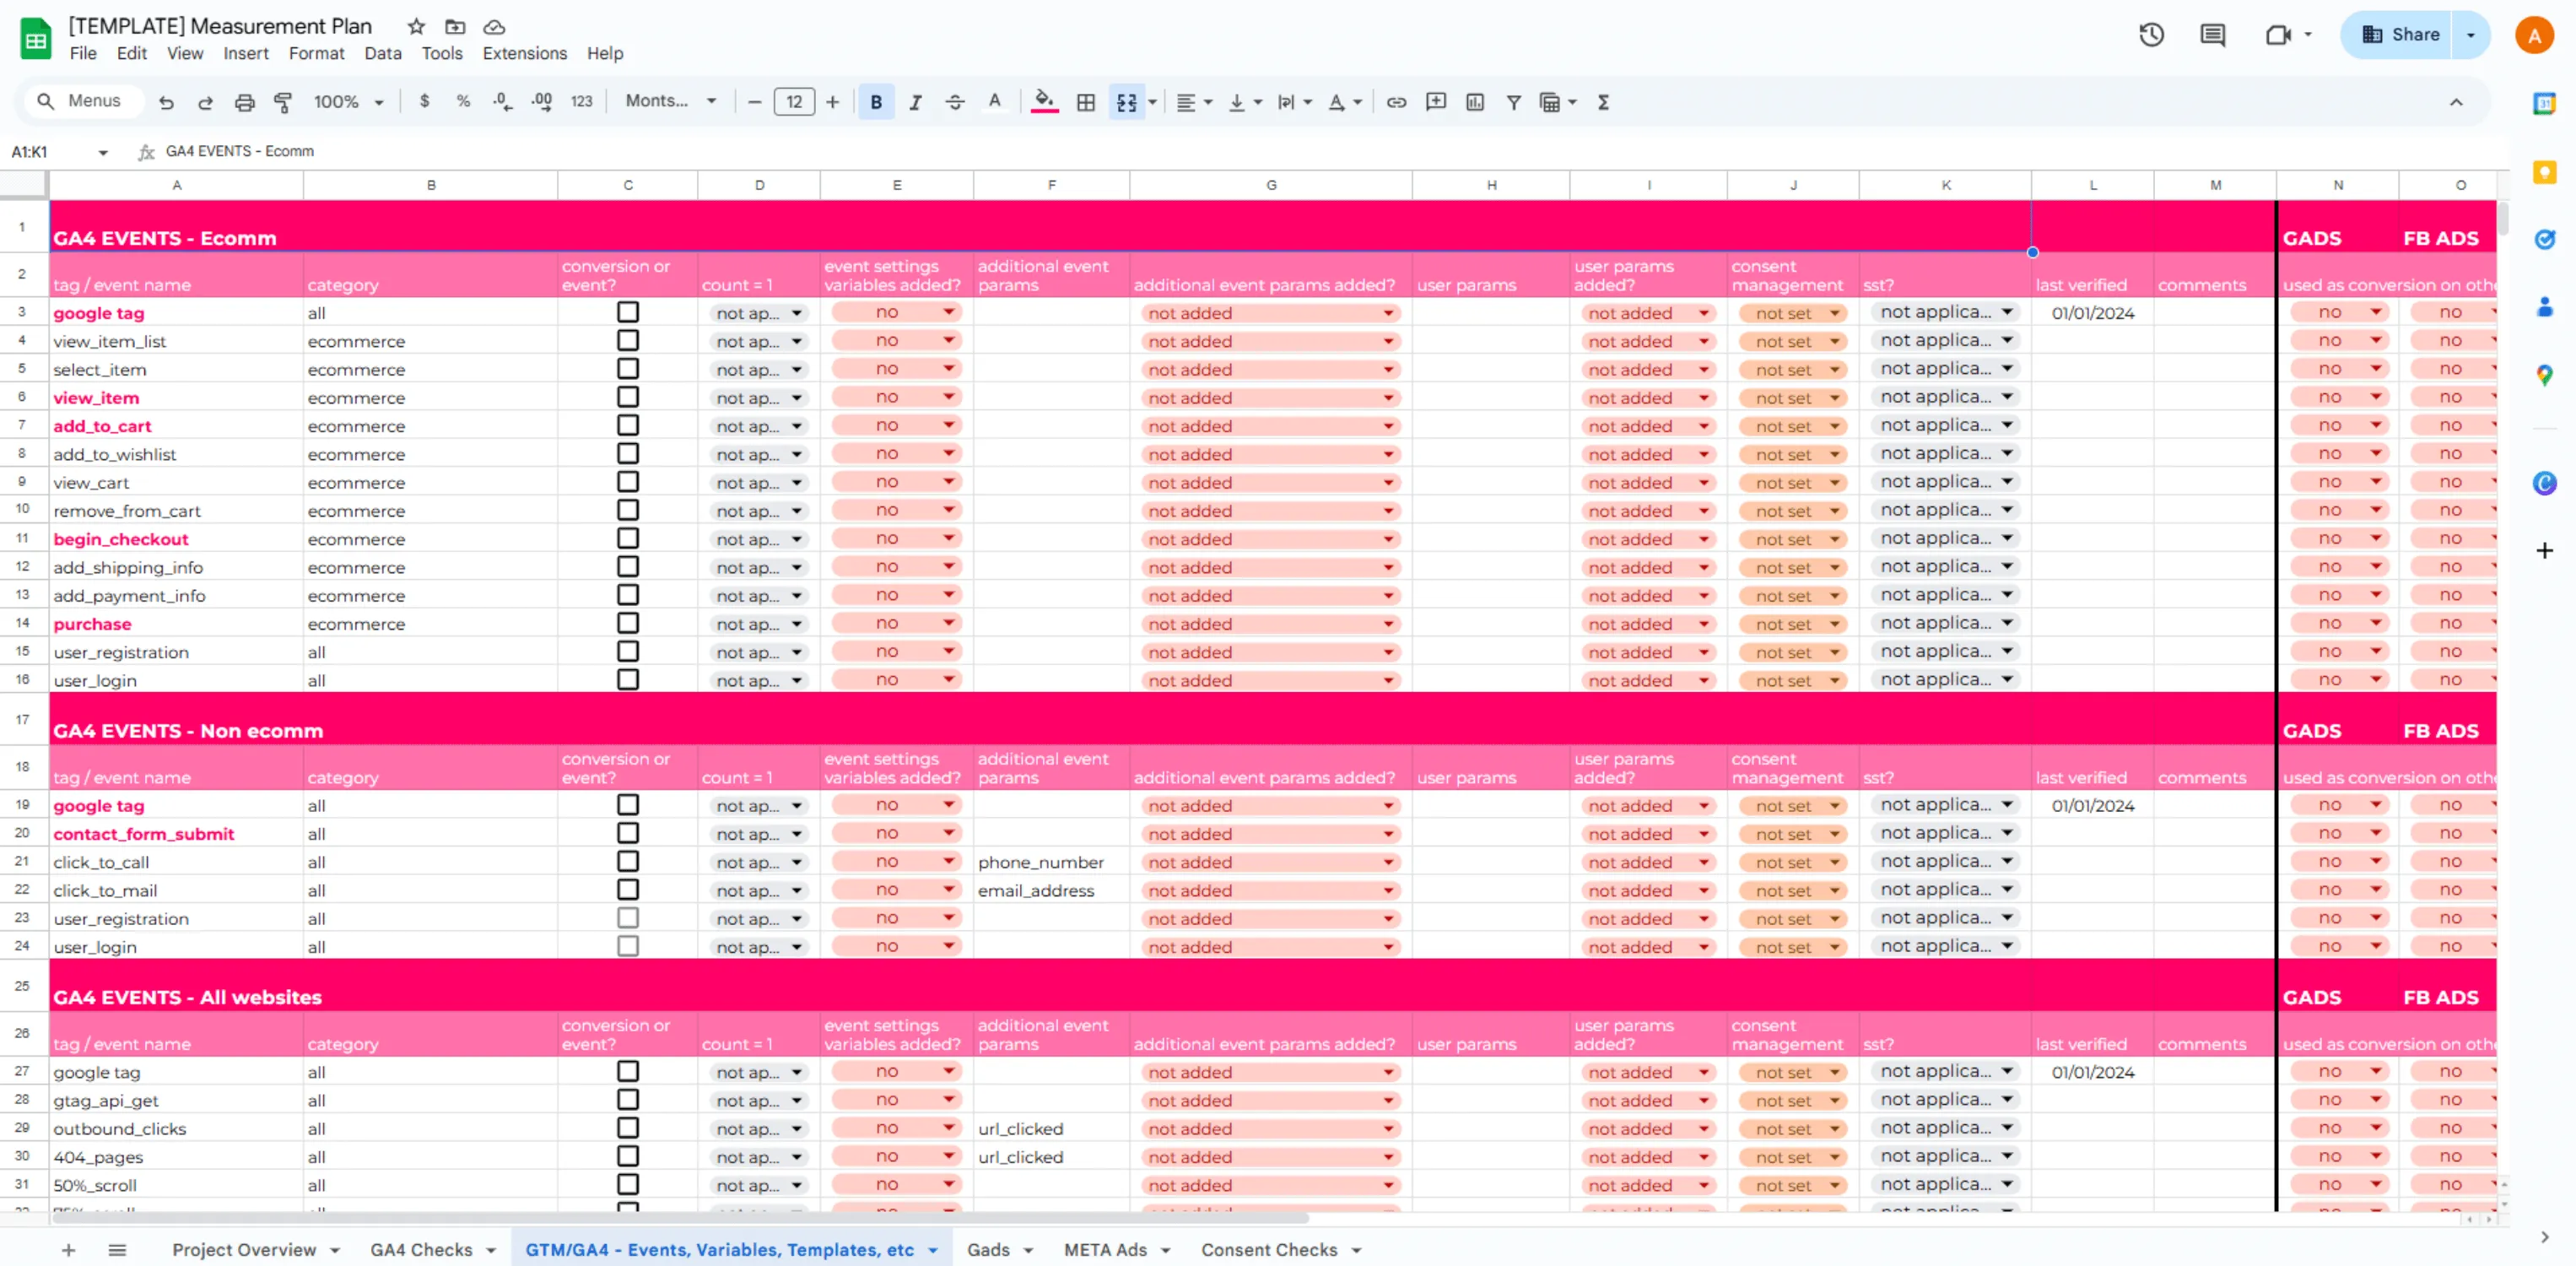Tick conversion checkbox for add_to_cart

pyautogui.click(x=628, y=426)
